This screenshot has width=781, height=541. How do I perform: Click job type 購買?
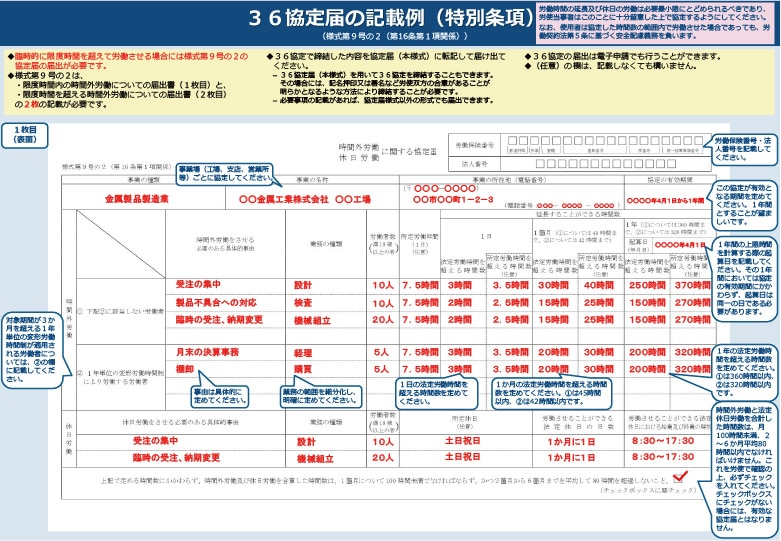click(x=302, y=370)
